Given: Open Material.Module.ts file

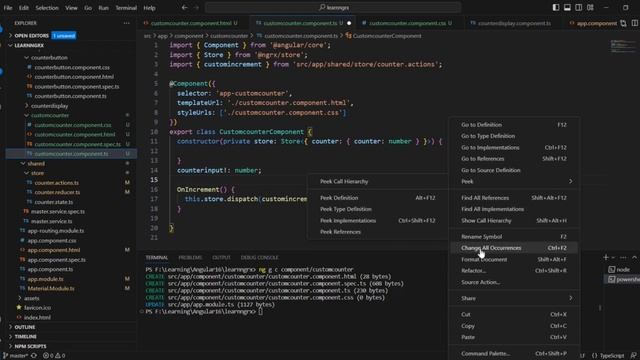Looking at the screenshot, I should coord(51,288).
